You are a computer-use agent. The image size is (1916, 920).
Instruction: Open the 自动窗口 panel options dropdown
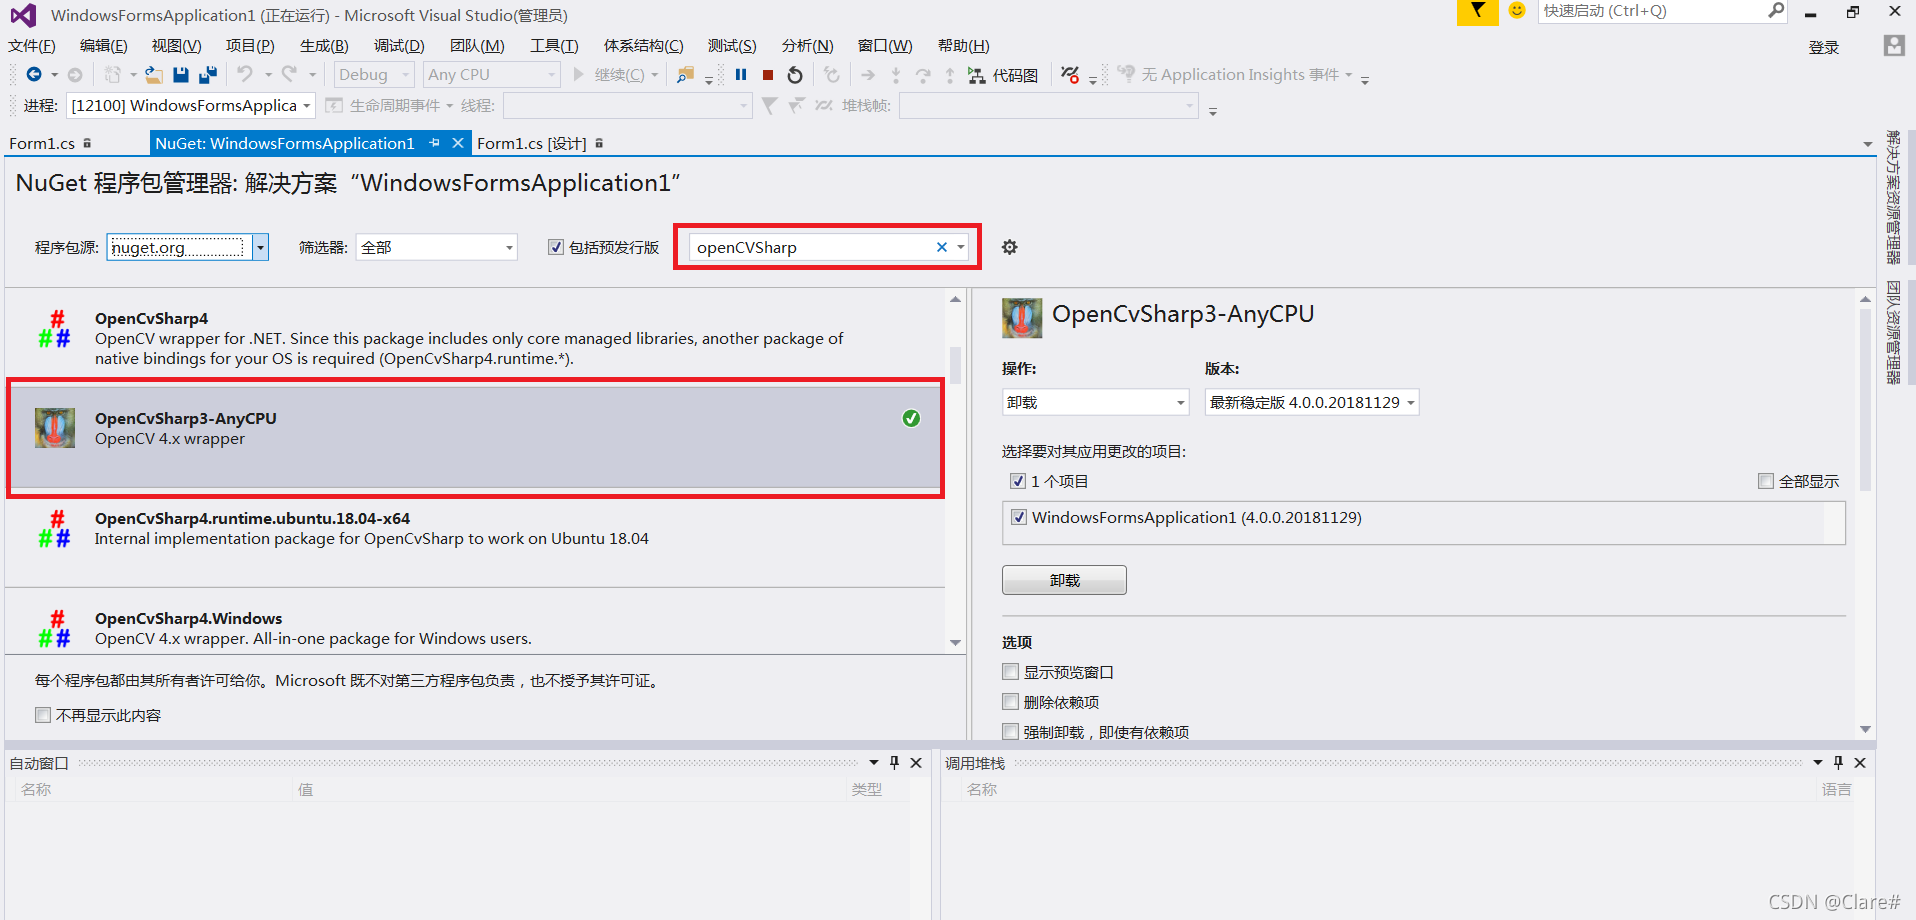point(874,763)
